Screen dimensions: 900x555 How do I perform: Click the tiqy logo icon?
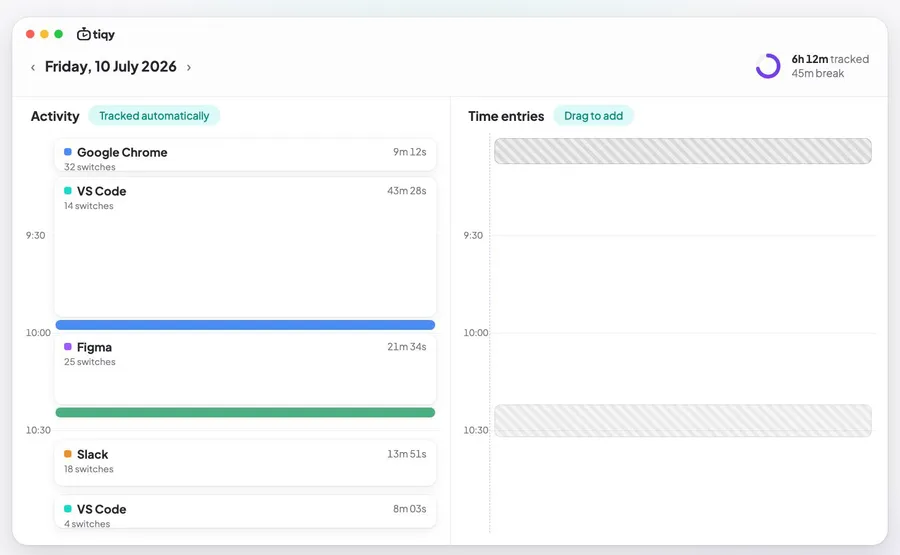84,34
